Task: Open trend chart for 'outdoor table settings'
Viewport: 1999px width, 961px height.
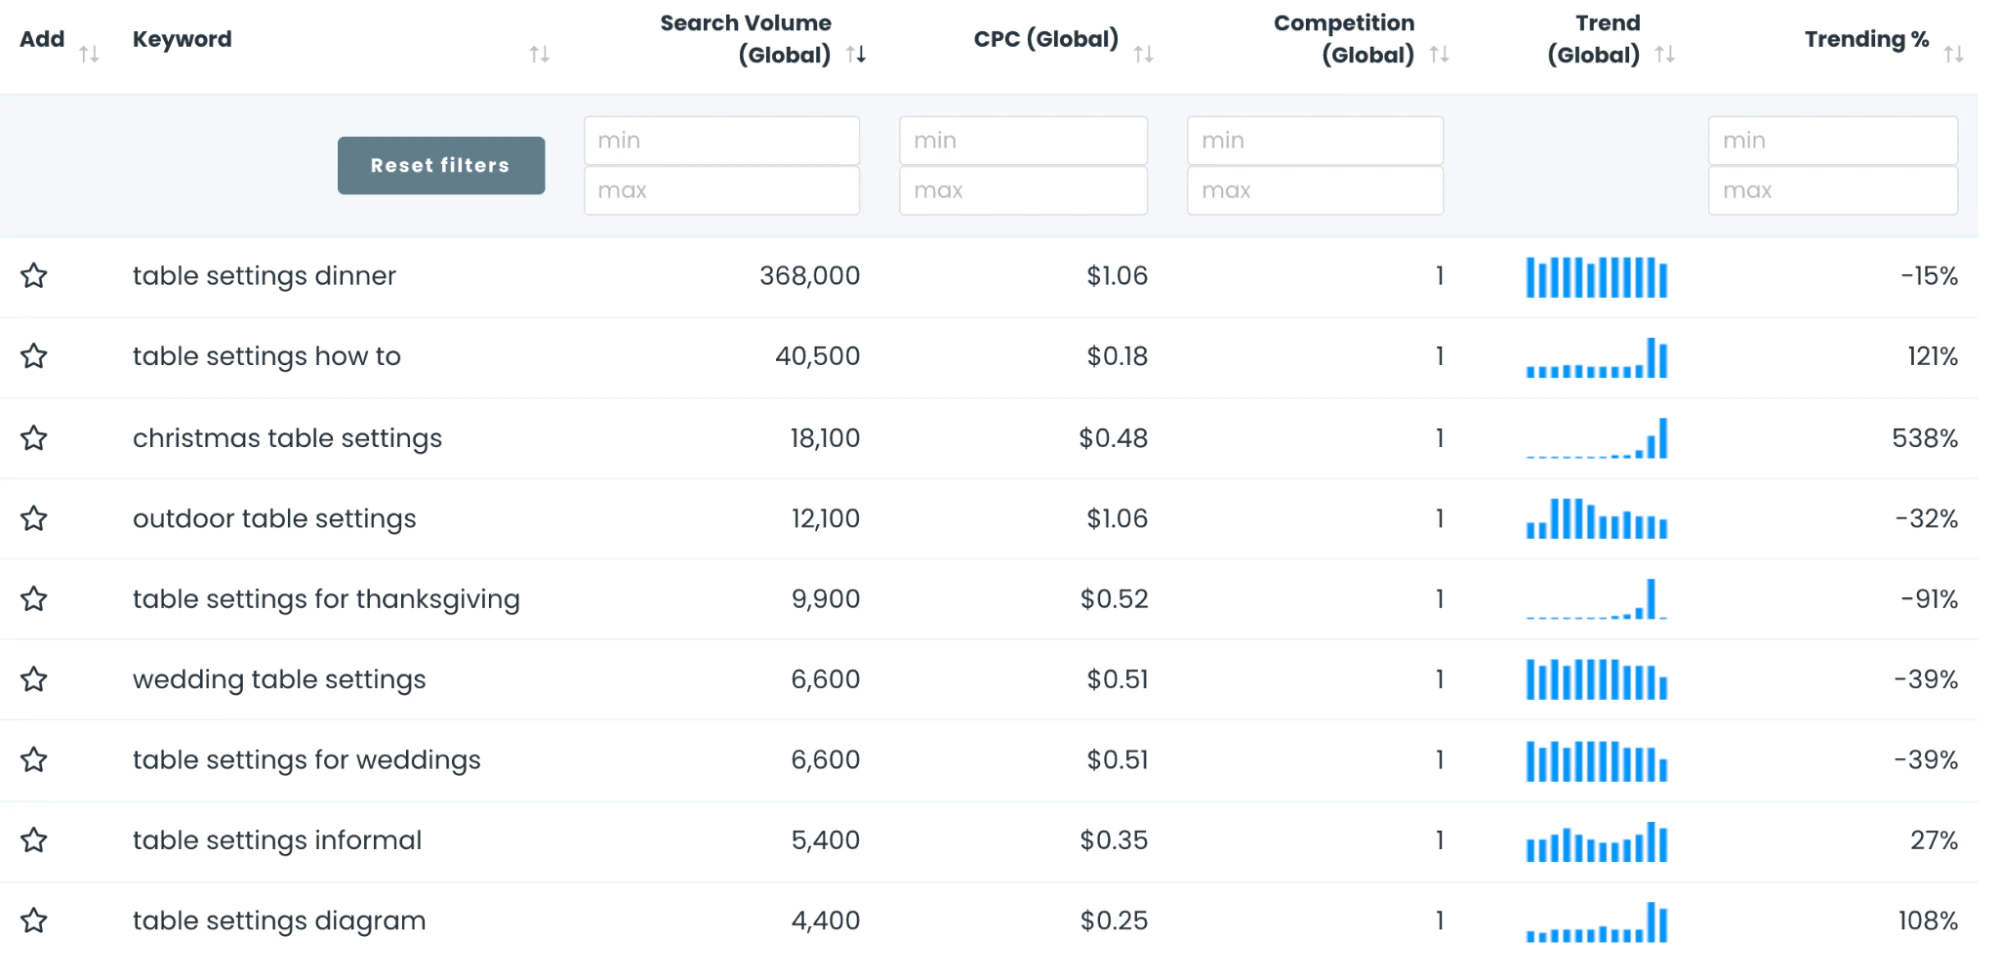Action: 1596,518
